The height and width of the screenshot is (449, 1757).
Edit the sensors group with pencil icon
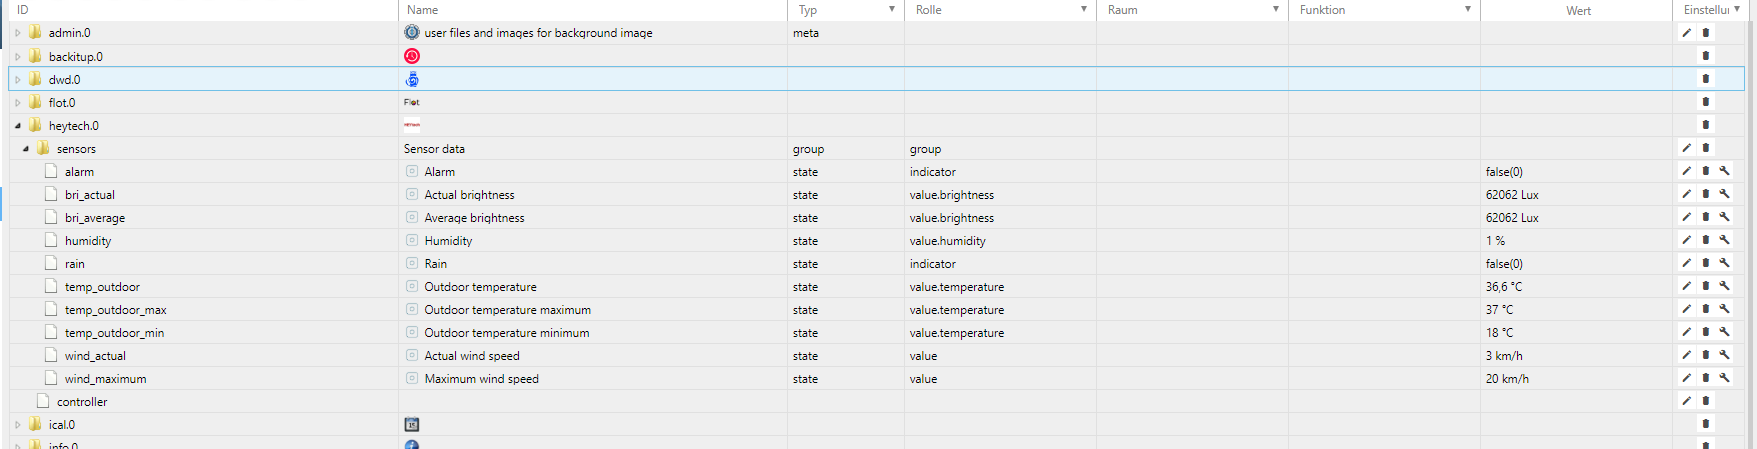tap(1686, 148)
